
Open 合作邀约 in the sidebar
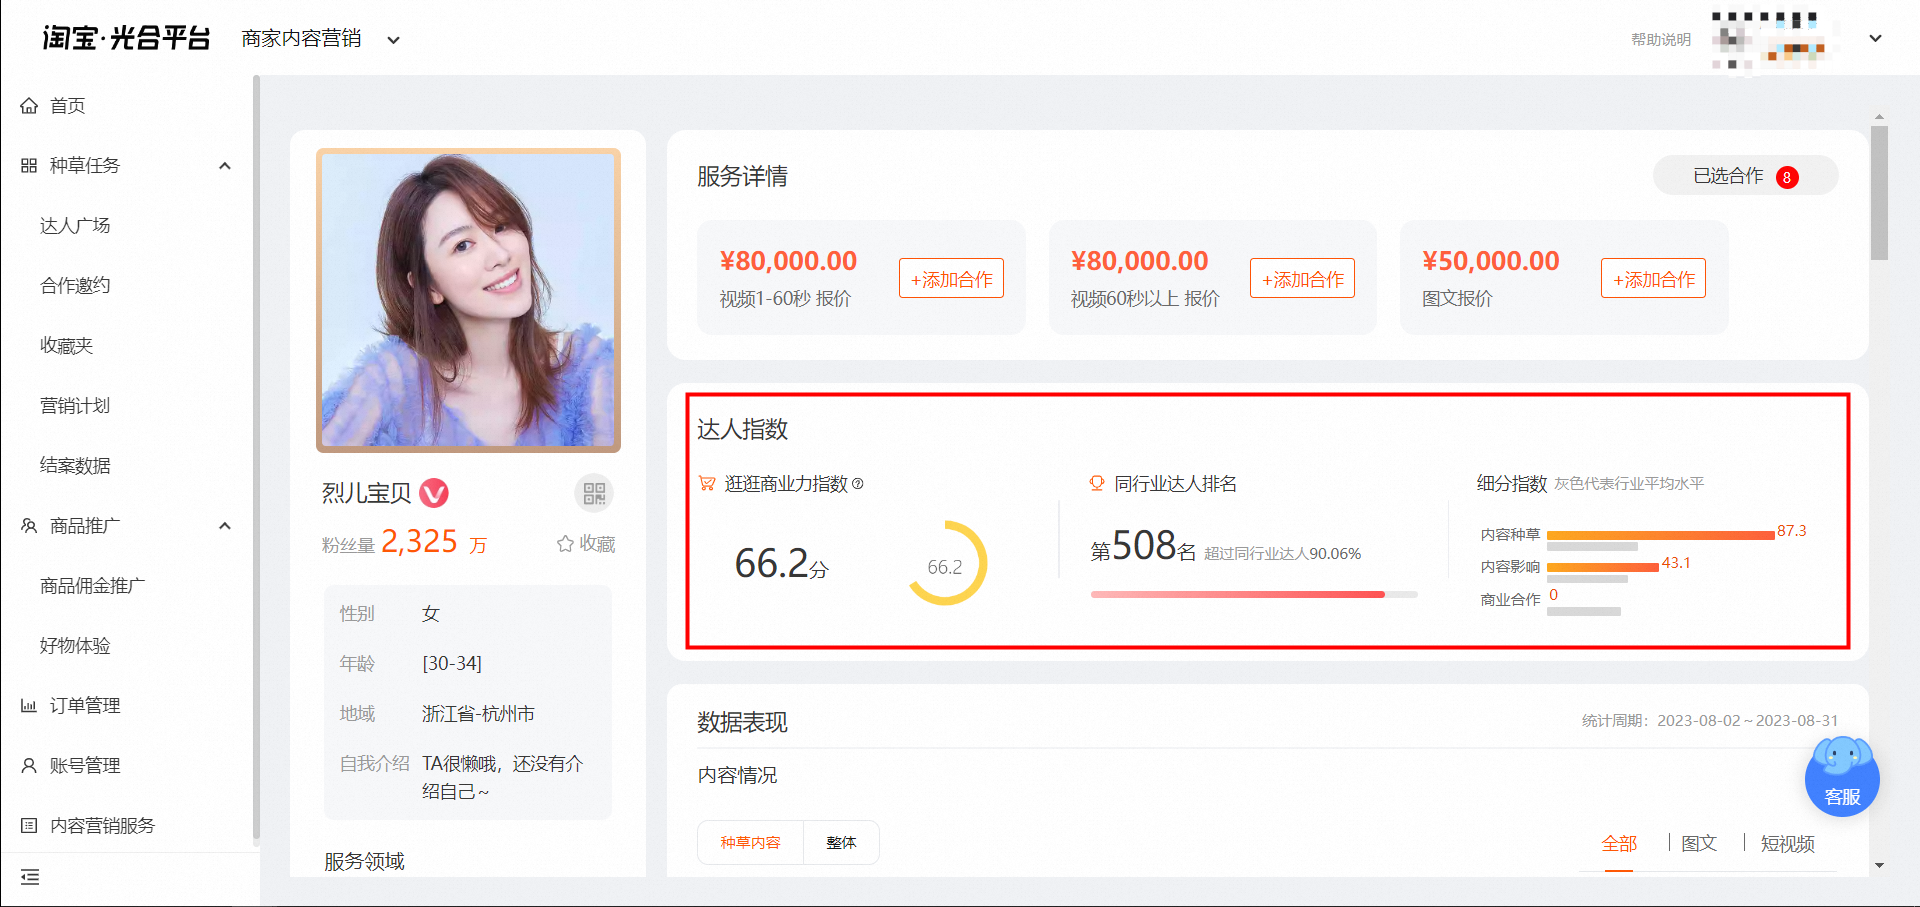(75, 286)
